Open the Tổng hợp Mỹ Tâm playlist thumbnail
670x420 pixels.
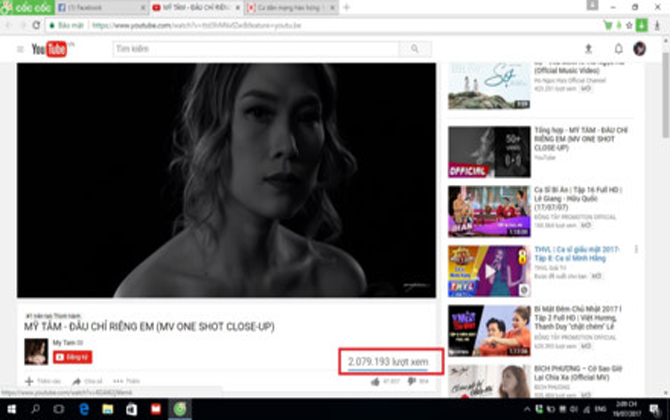(x=475, y=150)
